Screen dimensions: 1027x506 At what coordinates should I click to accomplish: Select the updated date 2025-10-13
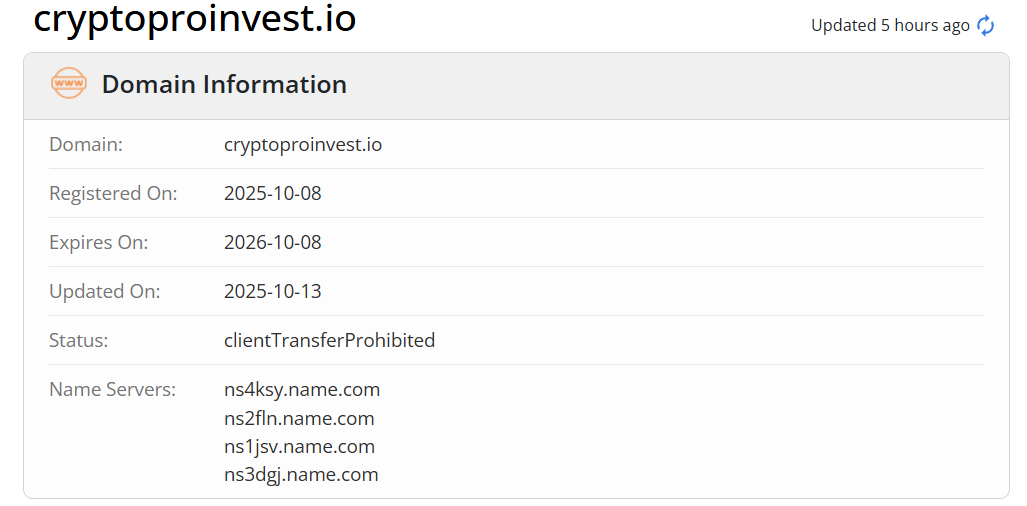pyautogui.click(x=273, y=292)
